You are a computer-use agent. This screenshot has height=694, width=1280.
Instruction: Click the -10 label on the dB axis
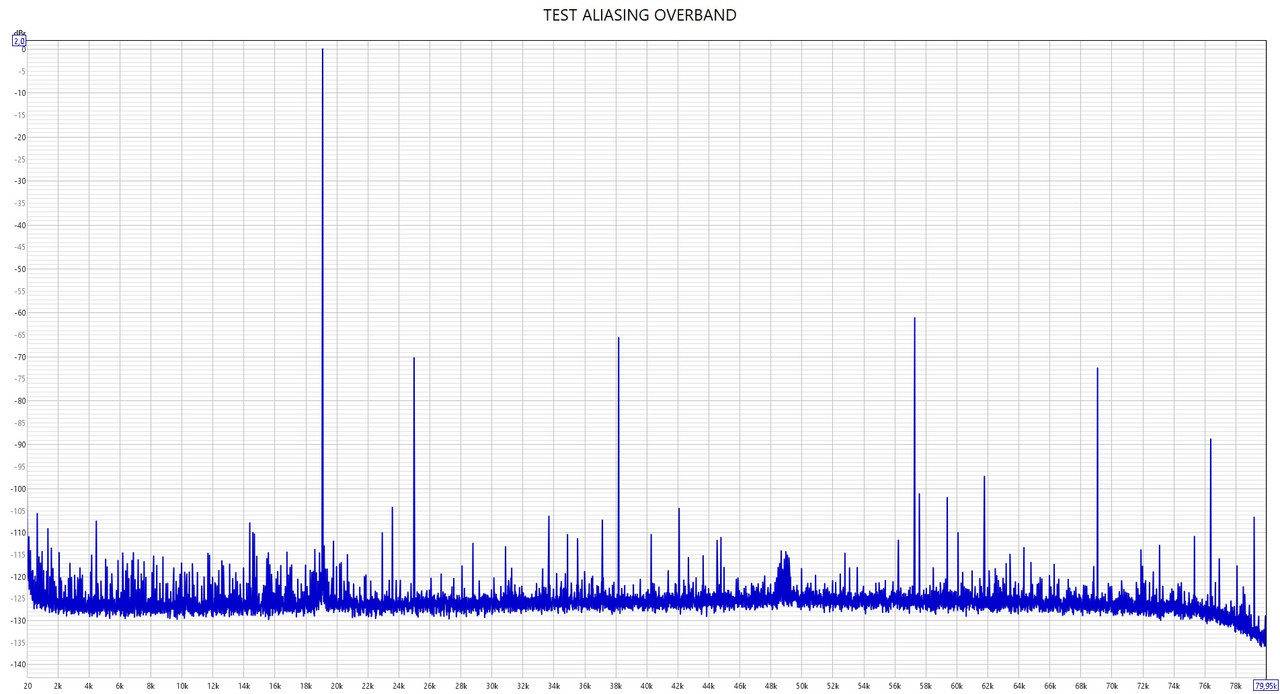[x=19, y=94]
